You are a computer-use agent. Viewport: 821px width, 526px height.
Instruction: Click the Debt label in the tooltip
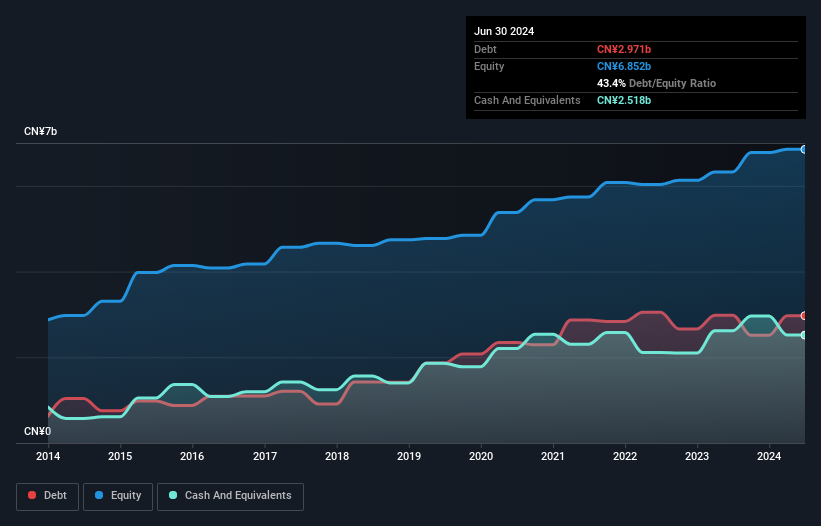(485, 49)
